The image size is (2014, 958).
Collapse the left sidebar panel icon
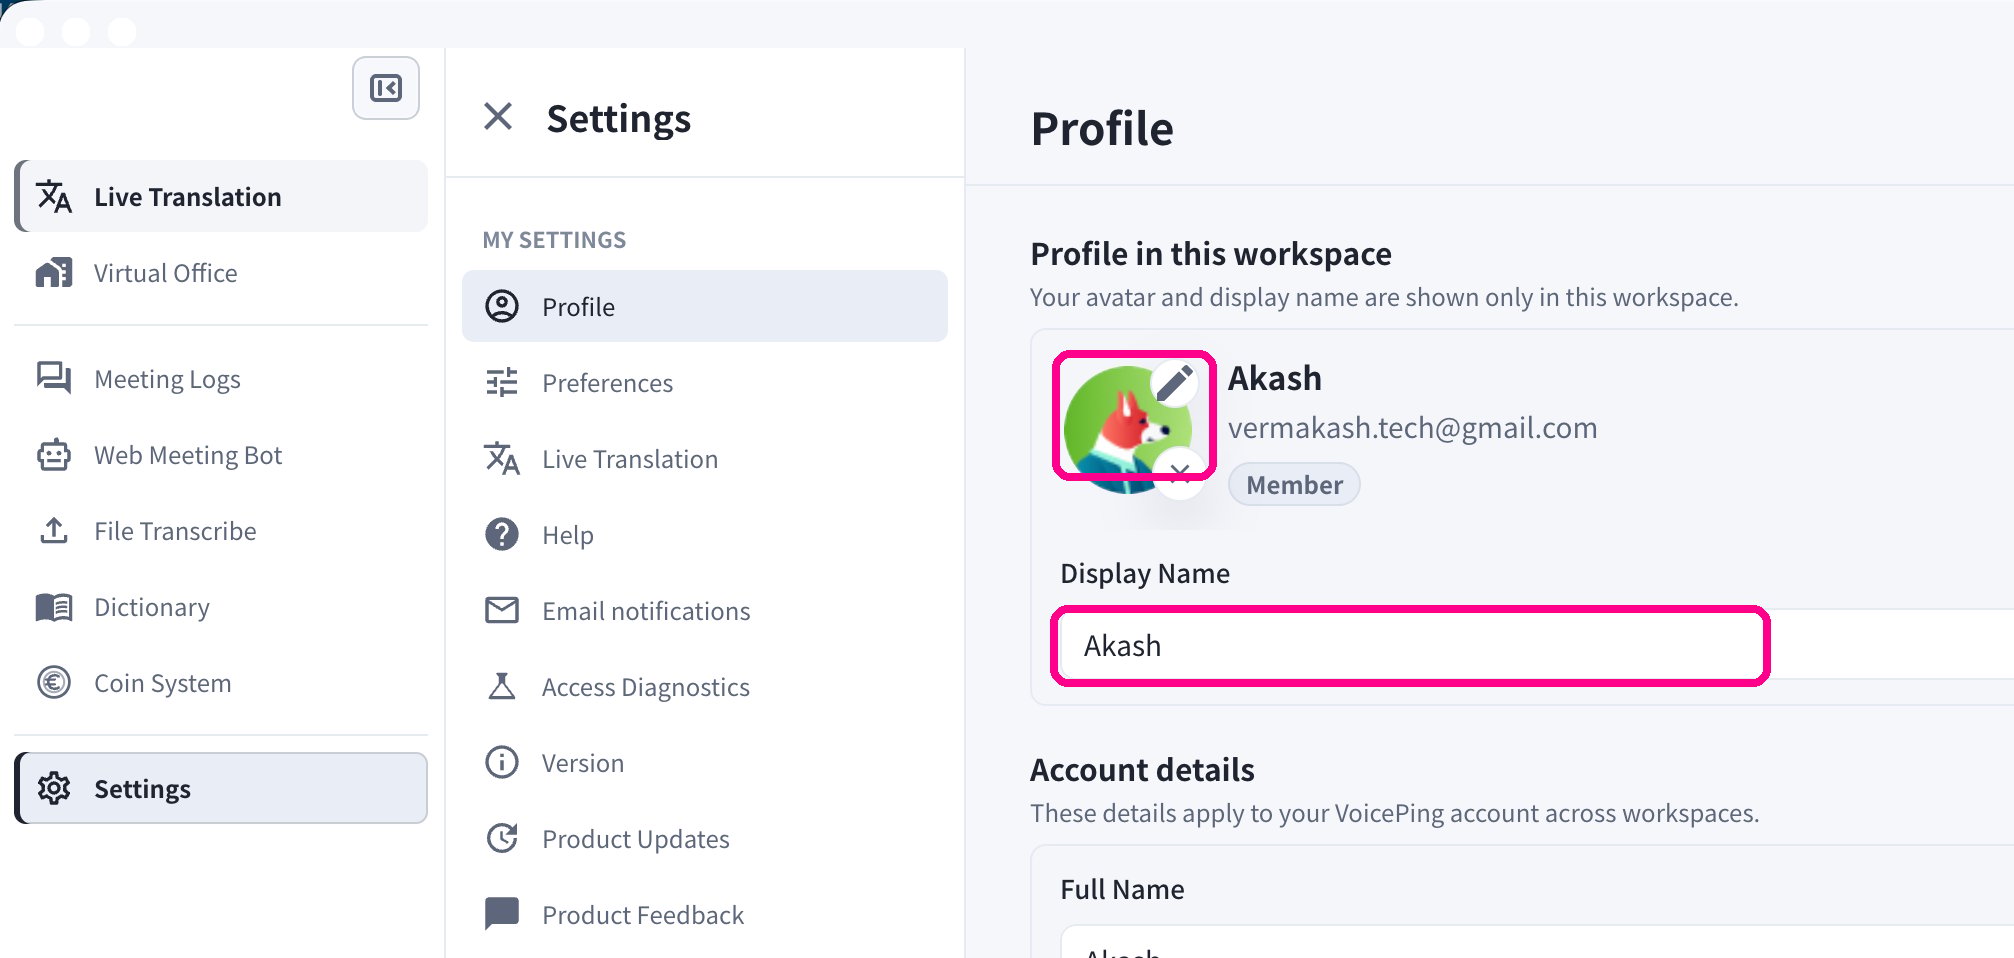pos(386,88)
